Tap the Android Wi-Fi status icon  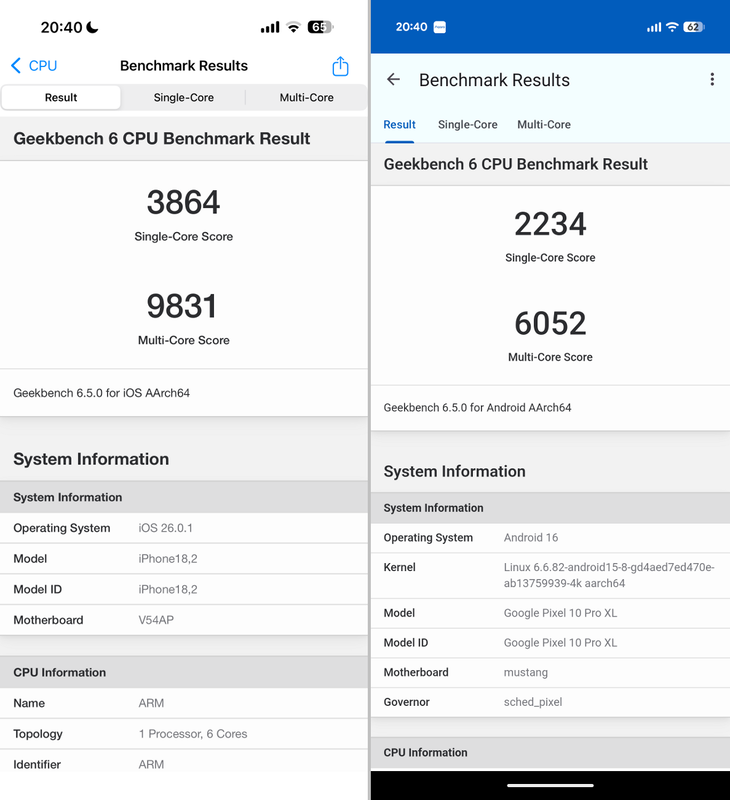672,27
